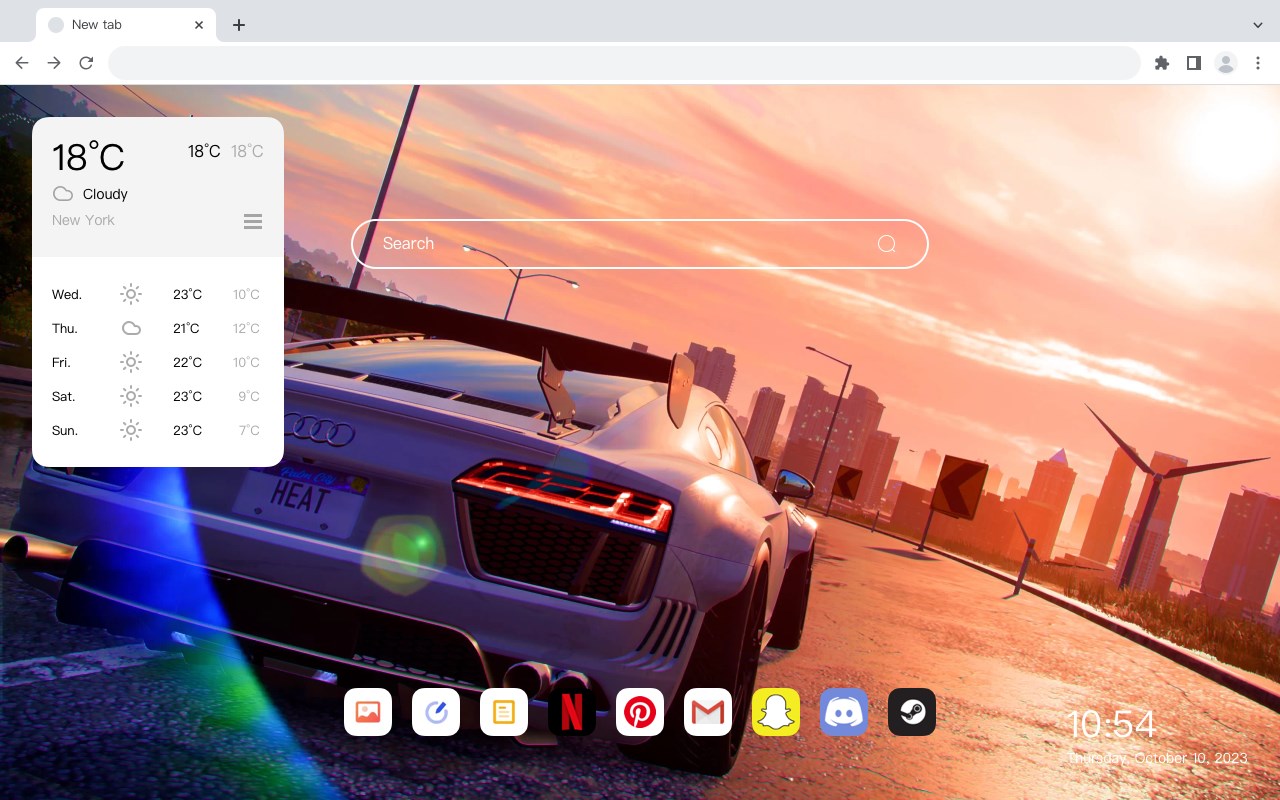This screenshot has height=800, width=1280.
Task: Click the date under the clock
Action: (1158, 758)
